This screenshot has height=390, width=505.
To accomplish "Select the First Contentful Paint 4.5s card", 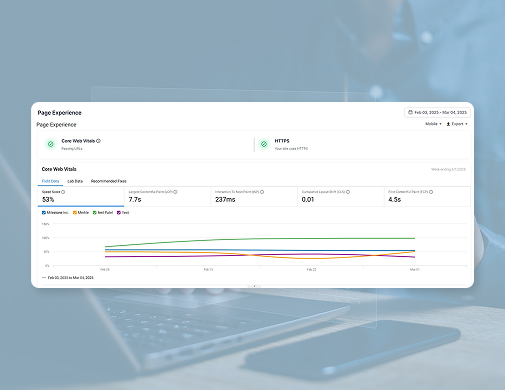I will (427, 196).
